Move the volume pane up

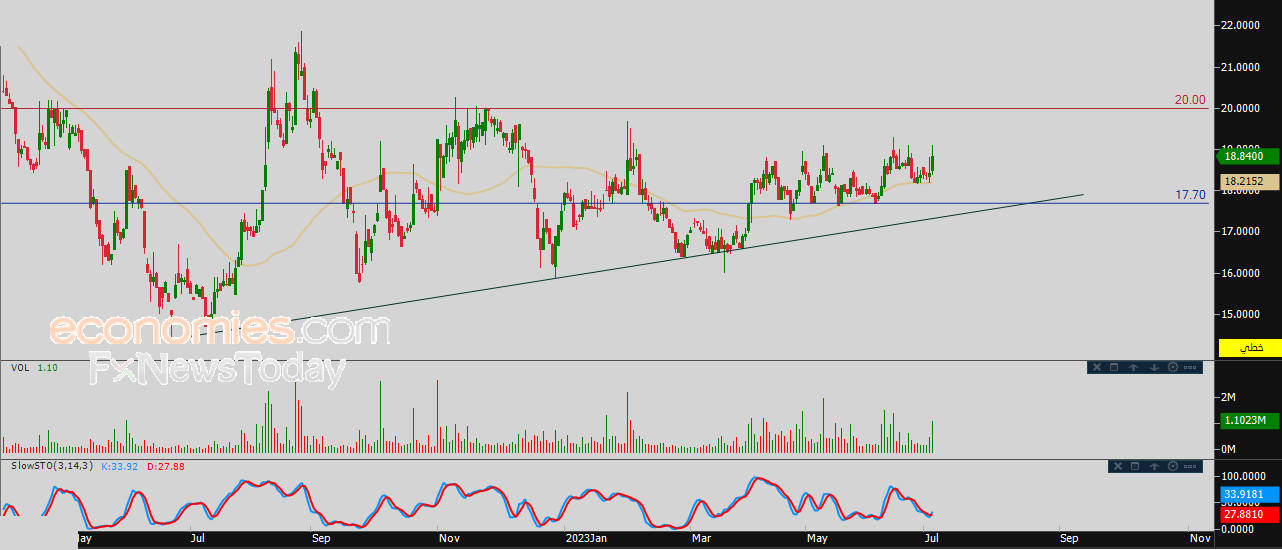pos(1134,367)
